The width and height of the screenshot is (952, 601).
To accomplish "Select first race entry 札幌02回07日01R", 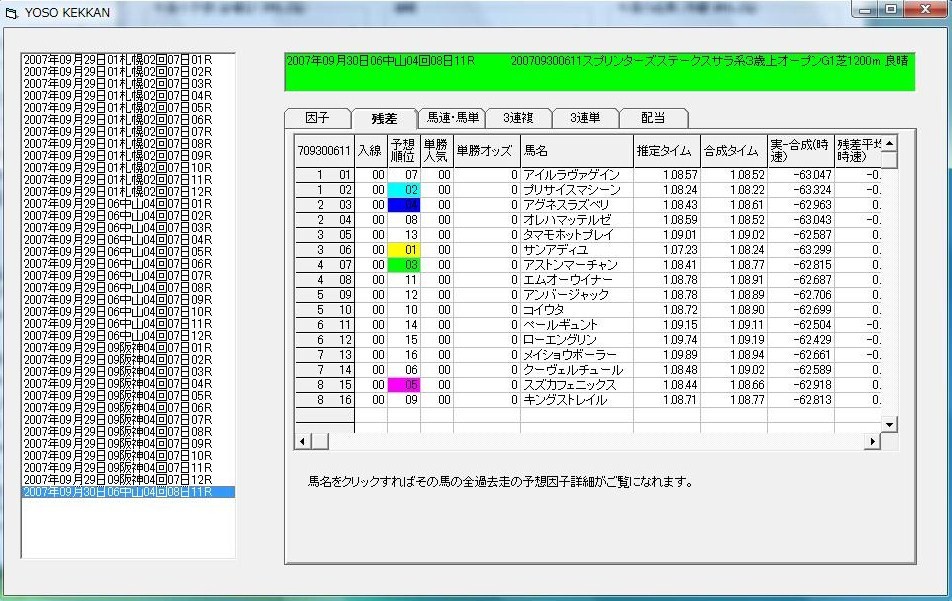I will coord(128,60).
